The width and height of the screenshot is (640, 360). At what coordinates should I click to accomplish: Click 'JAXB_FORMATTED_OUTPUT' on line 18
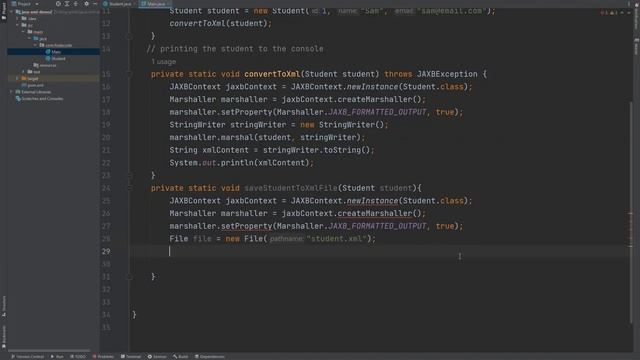[377, 112]
